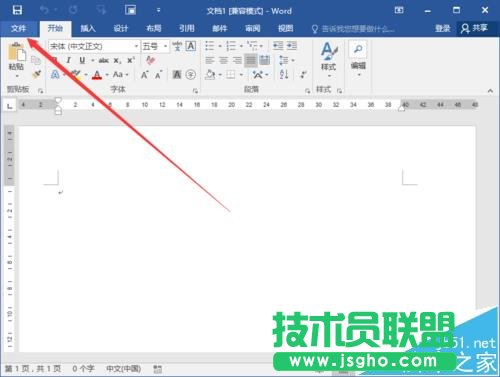Click the Find magnifier icon above 编辑
This screenshot has width=500, height=377.
(x=358, y=49)
